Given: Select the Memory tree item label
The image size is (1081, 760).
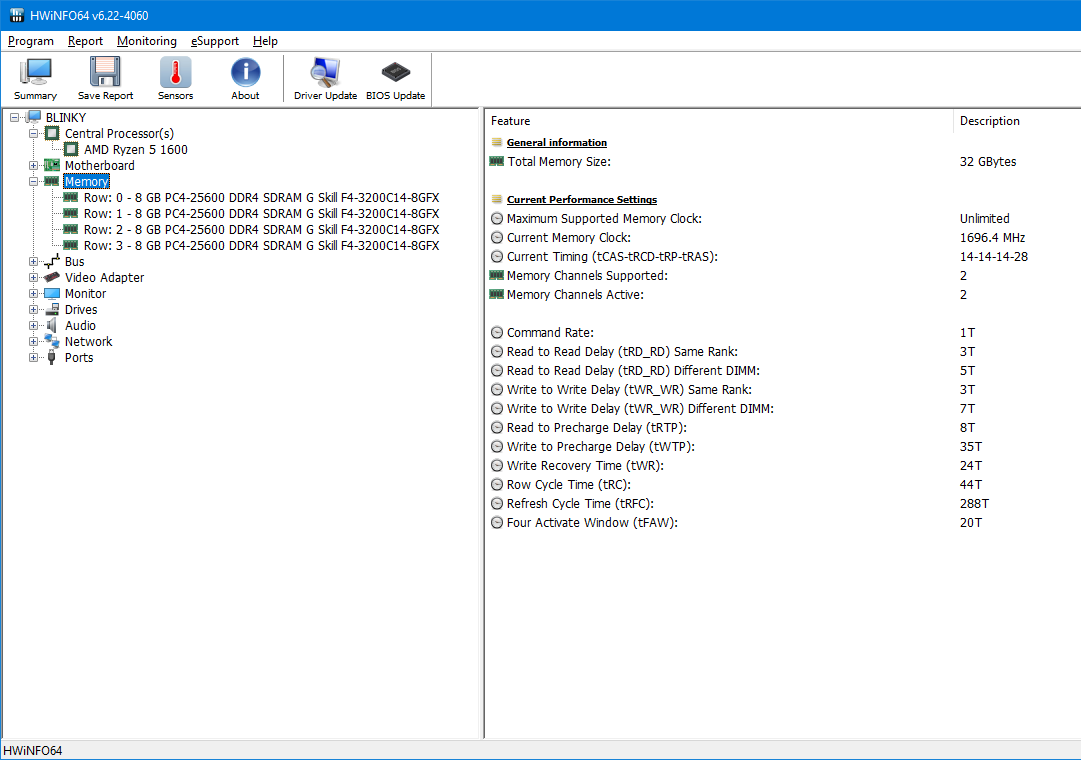Looking at the screenshot, I should pyautogui.click(x=86, y=181).
